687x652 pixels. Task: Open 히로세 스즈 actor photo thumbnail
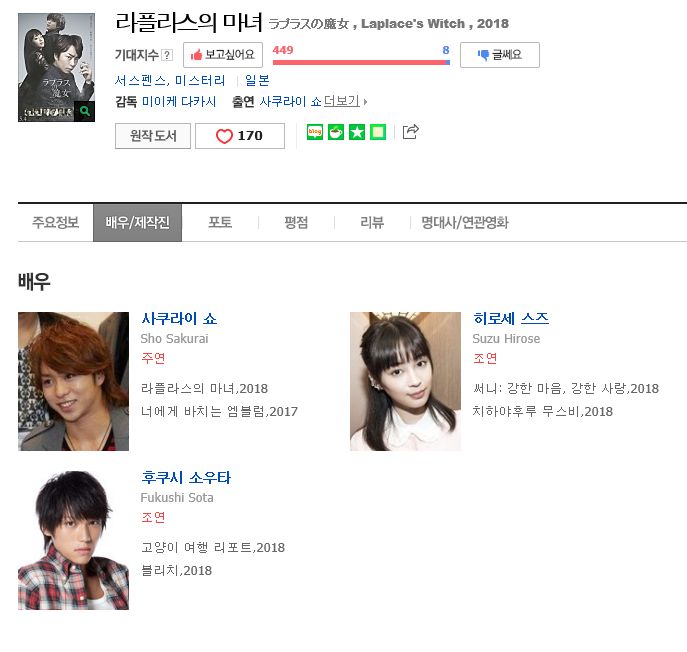click(405, 381)
